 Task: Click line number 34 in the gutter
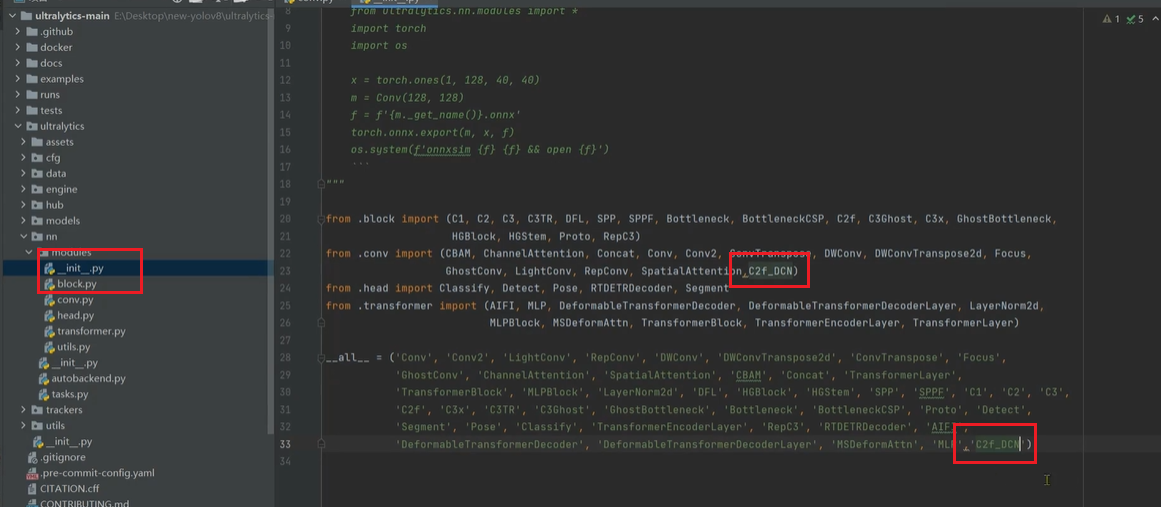pos(286,461)
